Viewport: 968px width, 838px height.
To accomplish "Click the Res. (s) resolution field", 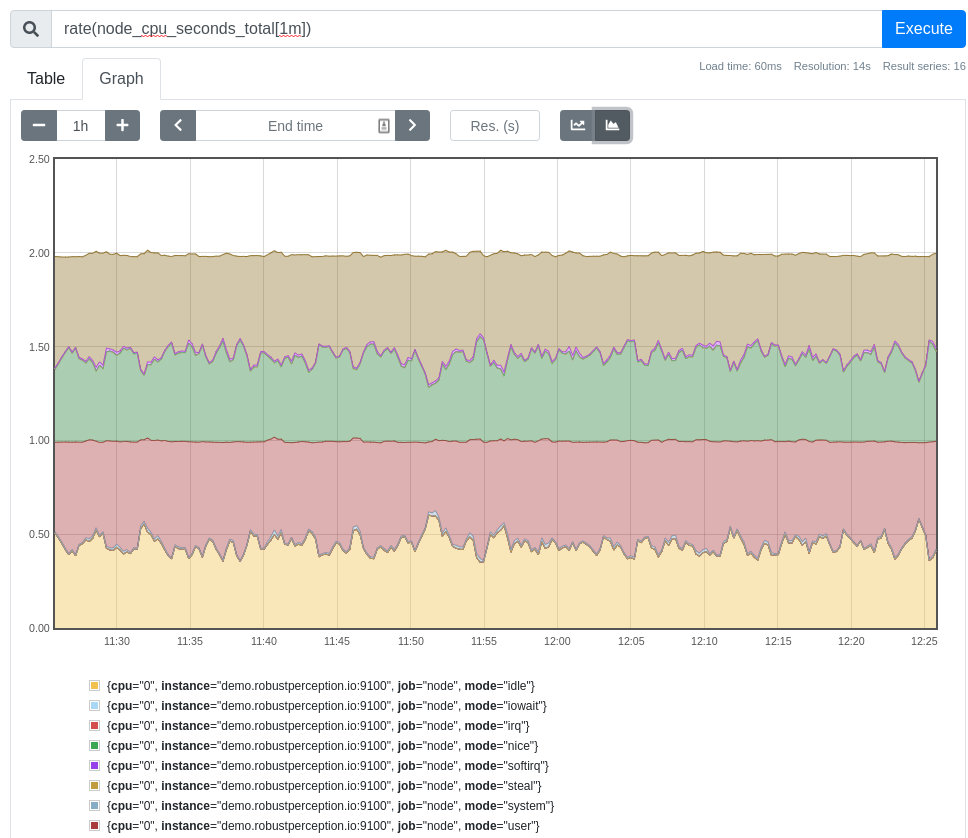I will (x=494, y=125).
